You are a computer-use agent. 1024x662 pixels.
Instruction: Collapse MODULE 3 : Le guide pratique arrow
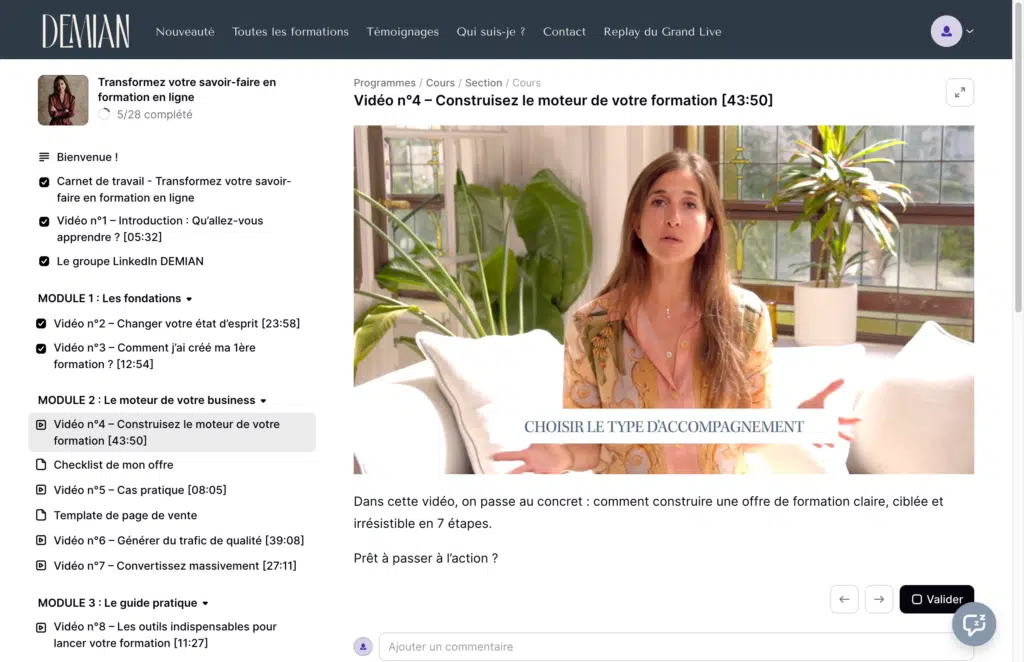tap(205, 603)
